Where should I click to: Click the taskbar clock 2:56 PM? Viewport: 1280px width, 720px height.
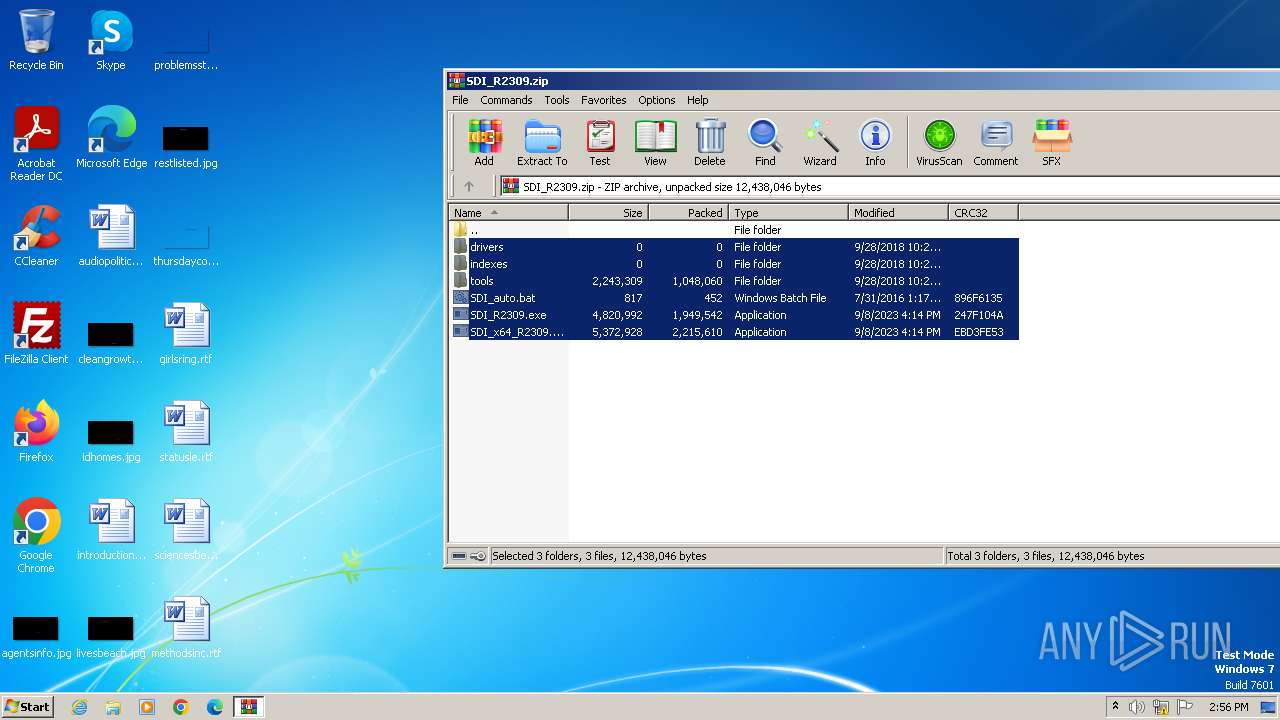coord(1228,707)
